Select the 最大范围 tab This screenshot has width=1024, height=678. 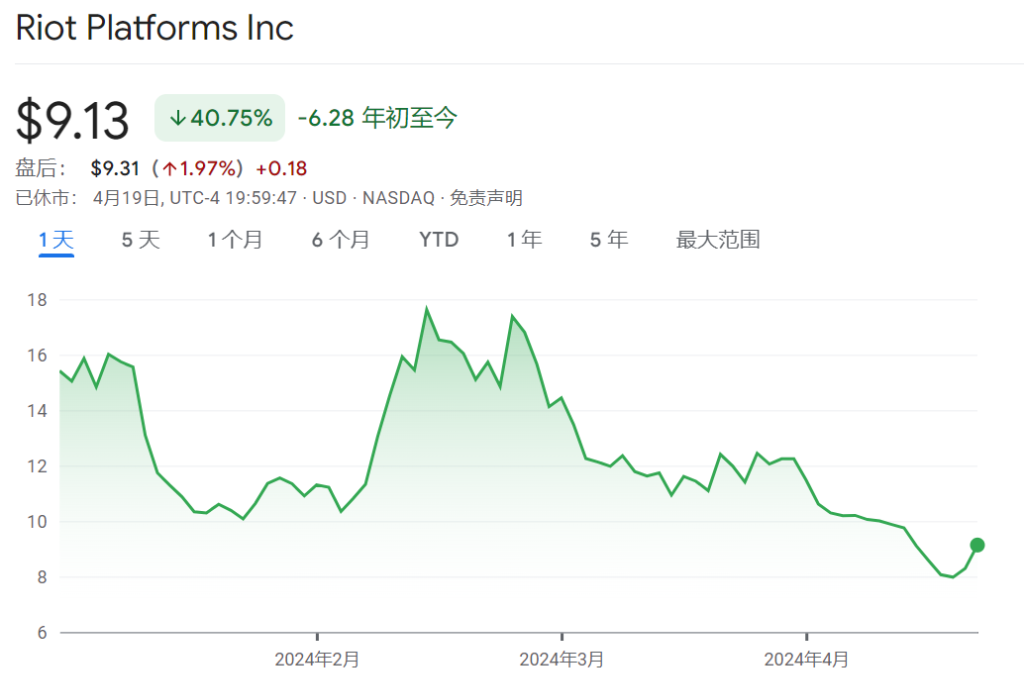(x=717, y=240)
